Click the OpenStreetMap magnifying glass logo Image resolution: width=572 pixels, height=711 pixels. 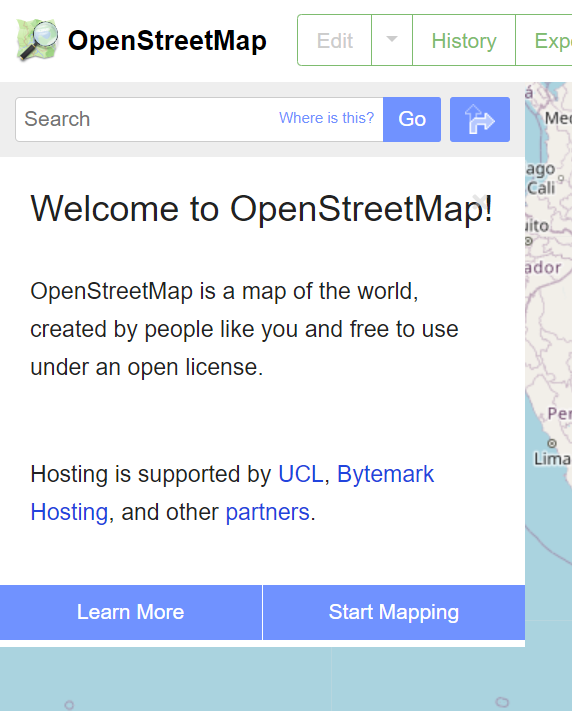coord(37,40)
